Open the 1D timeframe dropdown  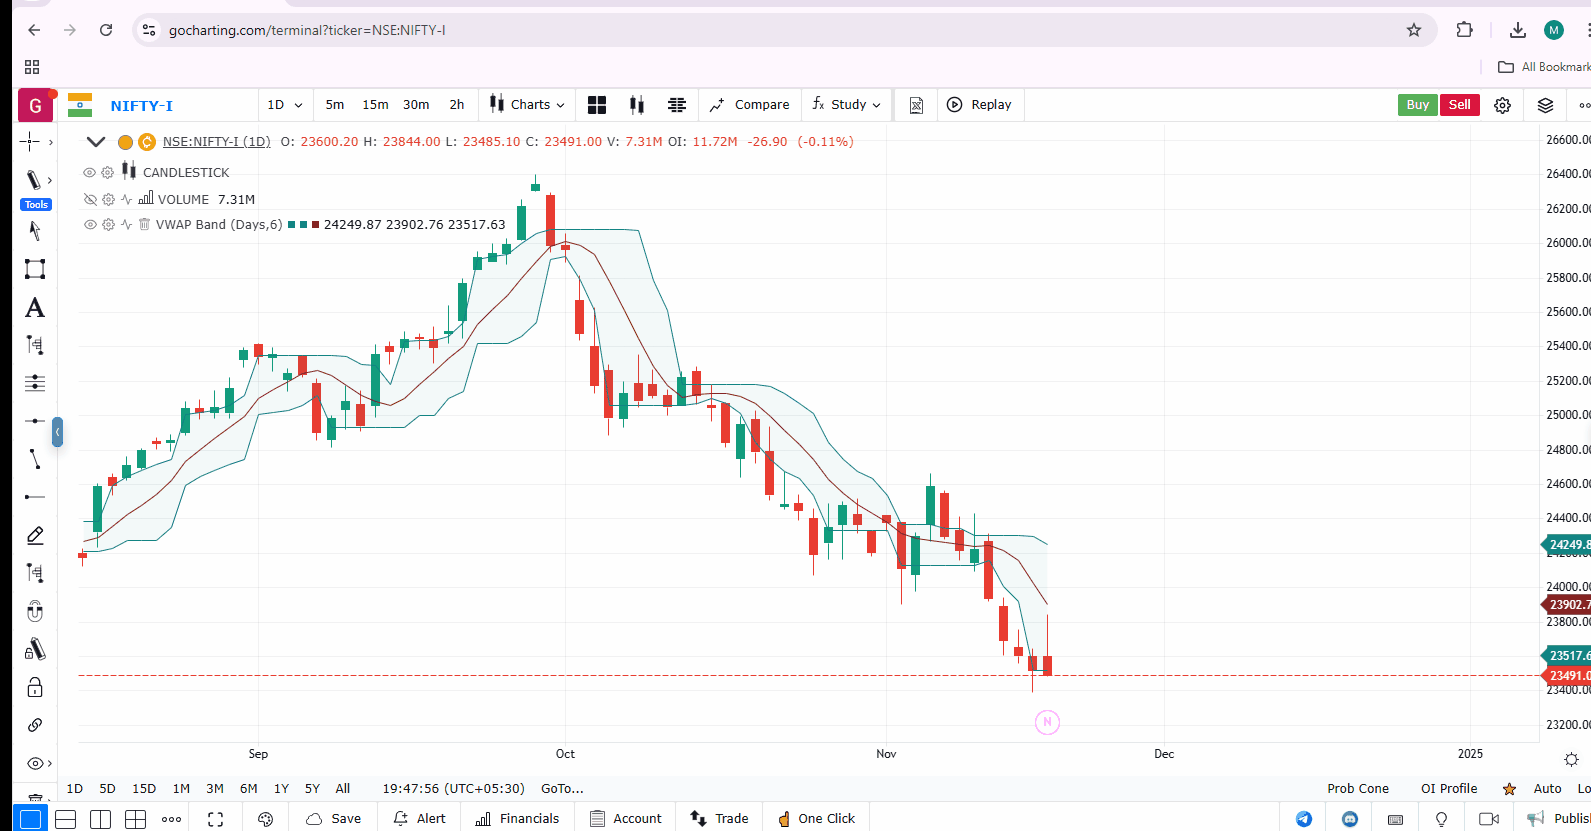pos(284,105)
